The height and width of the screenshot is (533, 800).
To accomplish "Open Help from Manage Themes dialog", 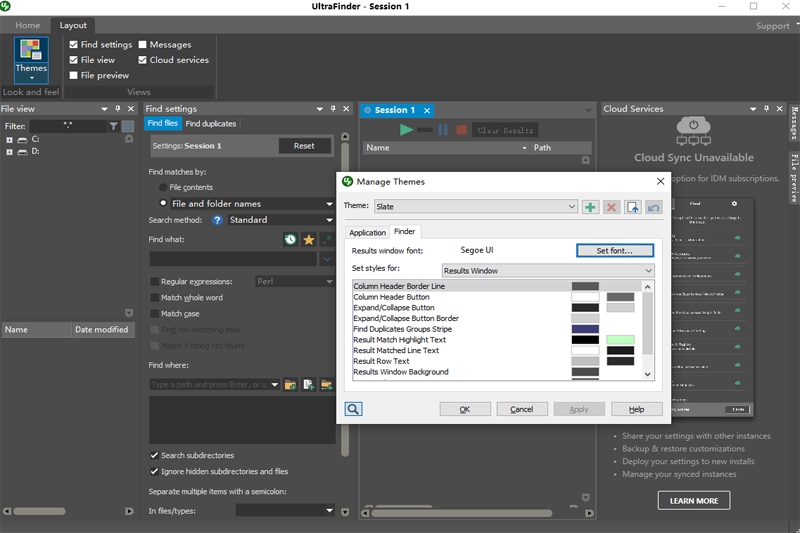I will 636,409.
